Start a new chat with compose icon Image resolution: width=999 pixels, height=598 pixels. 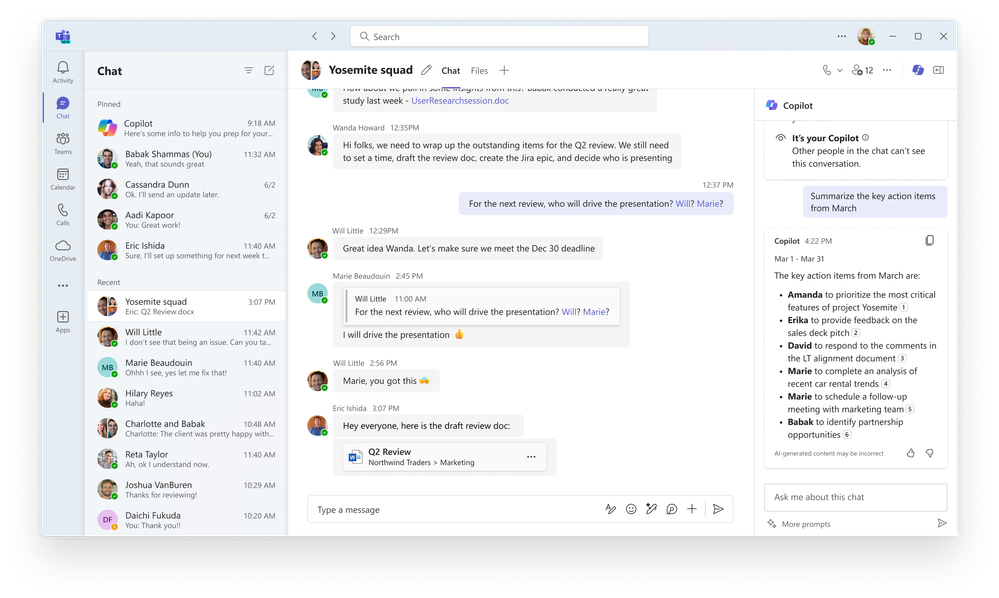pyautogui.click(x=270, y=71)
